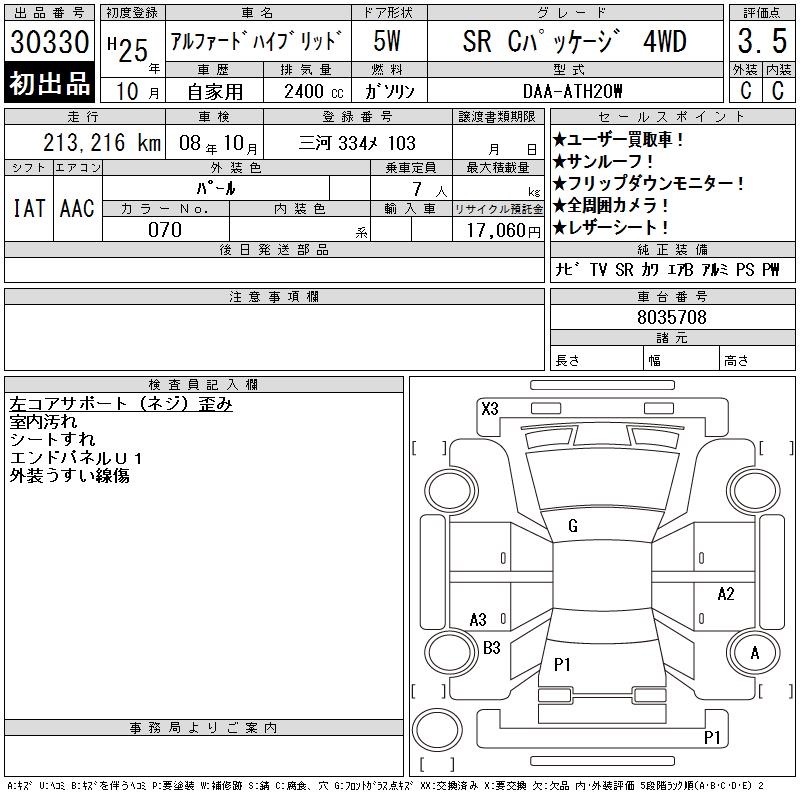Click the 車台番号 header
The image size is (800, 800).
672,296
